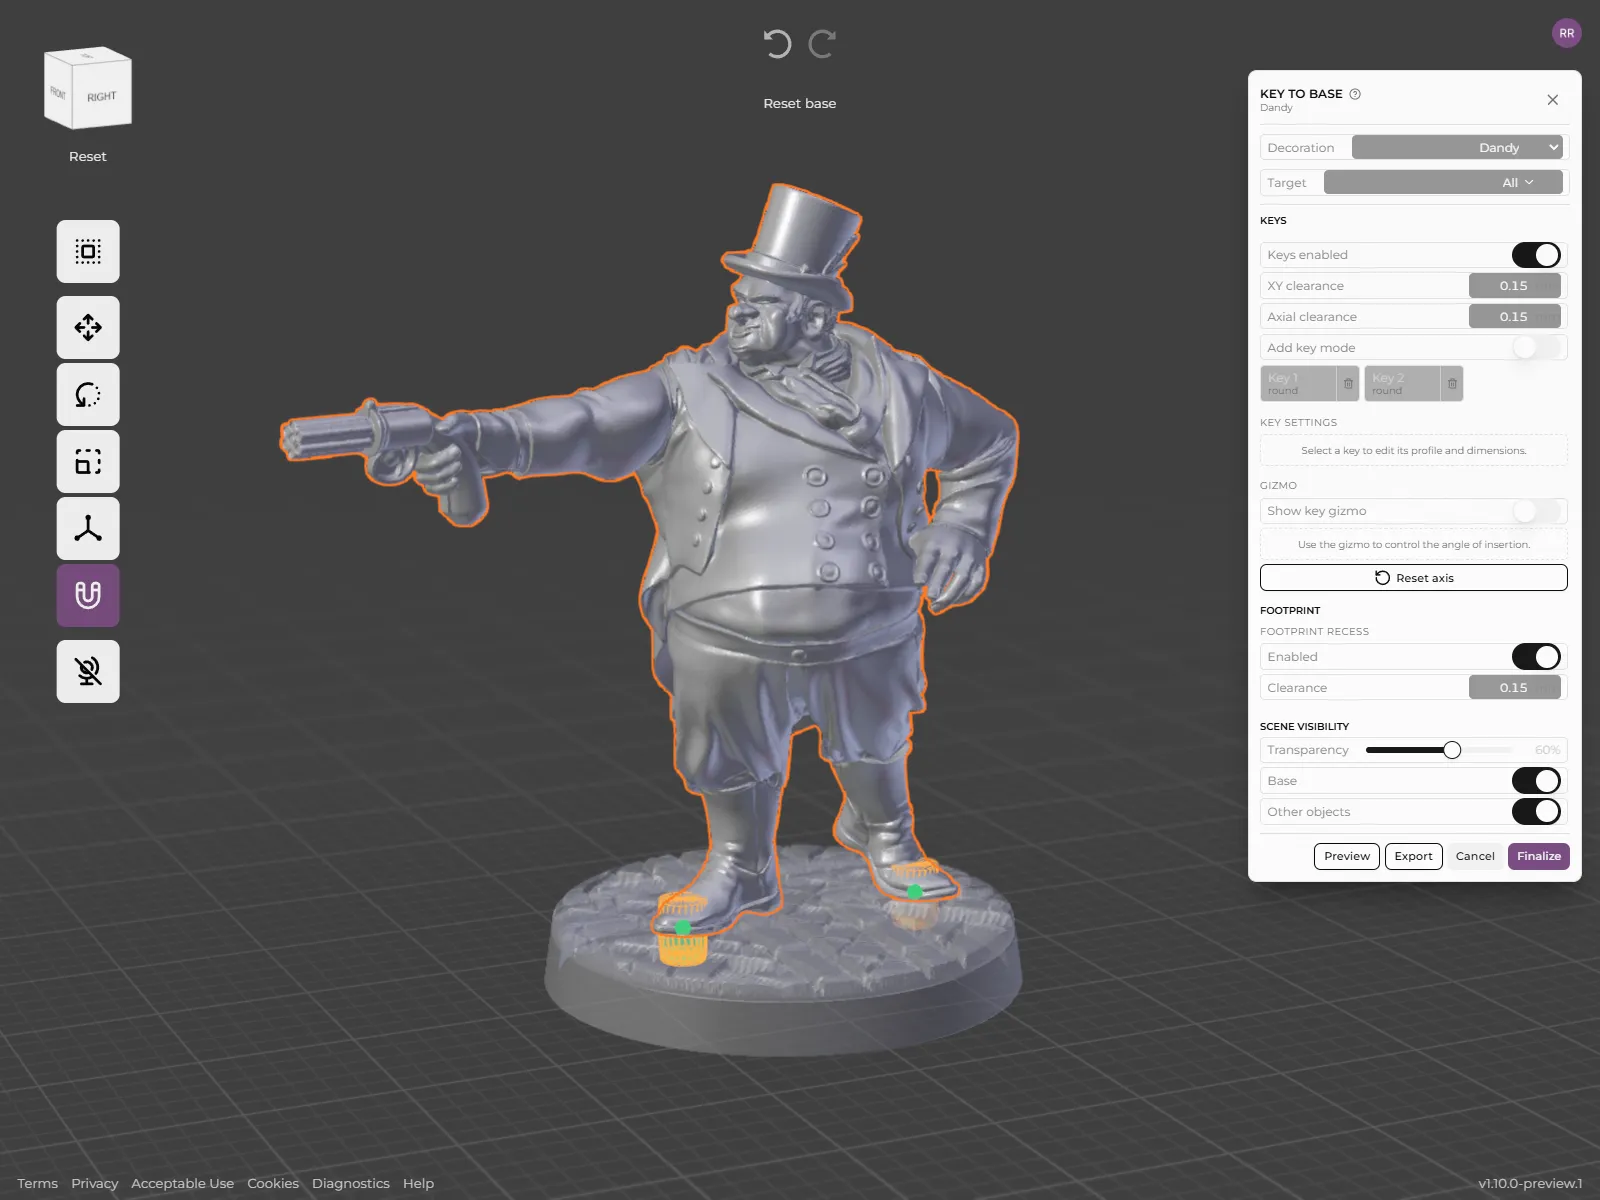Click the undo arrow icon
This screenshot has height=1200, width=1600.
[x=777, y=44]
